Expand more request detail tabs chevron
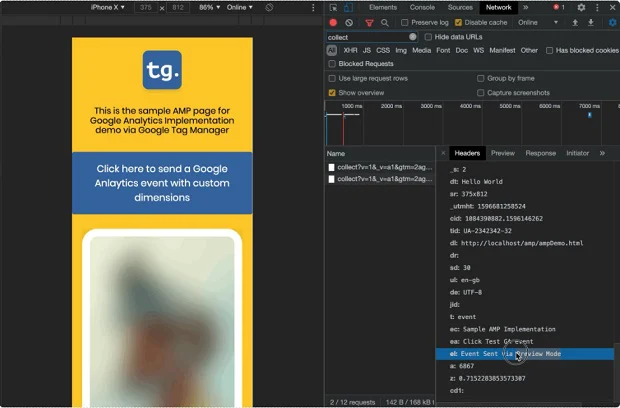620x408 pixels. [602, 153]
